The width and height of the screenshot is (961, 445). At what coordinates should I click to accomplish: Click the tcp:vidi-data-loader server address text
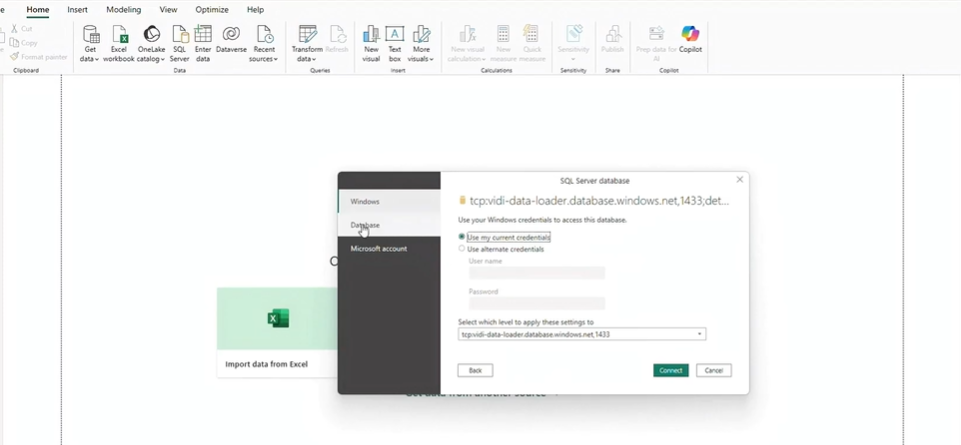(599, 200)
